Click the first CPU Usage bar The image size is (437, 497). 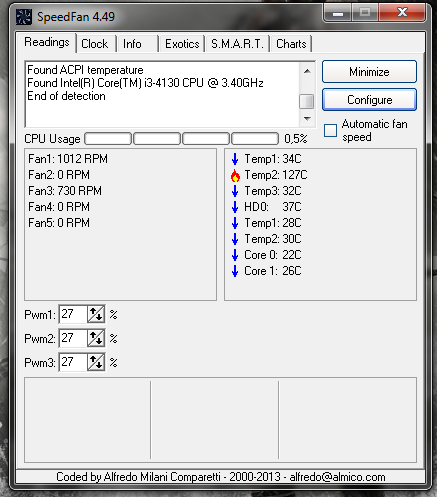[x=108, y=139]
